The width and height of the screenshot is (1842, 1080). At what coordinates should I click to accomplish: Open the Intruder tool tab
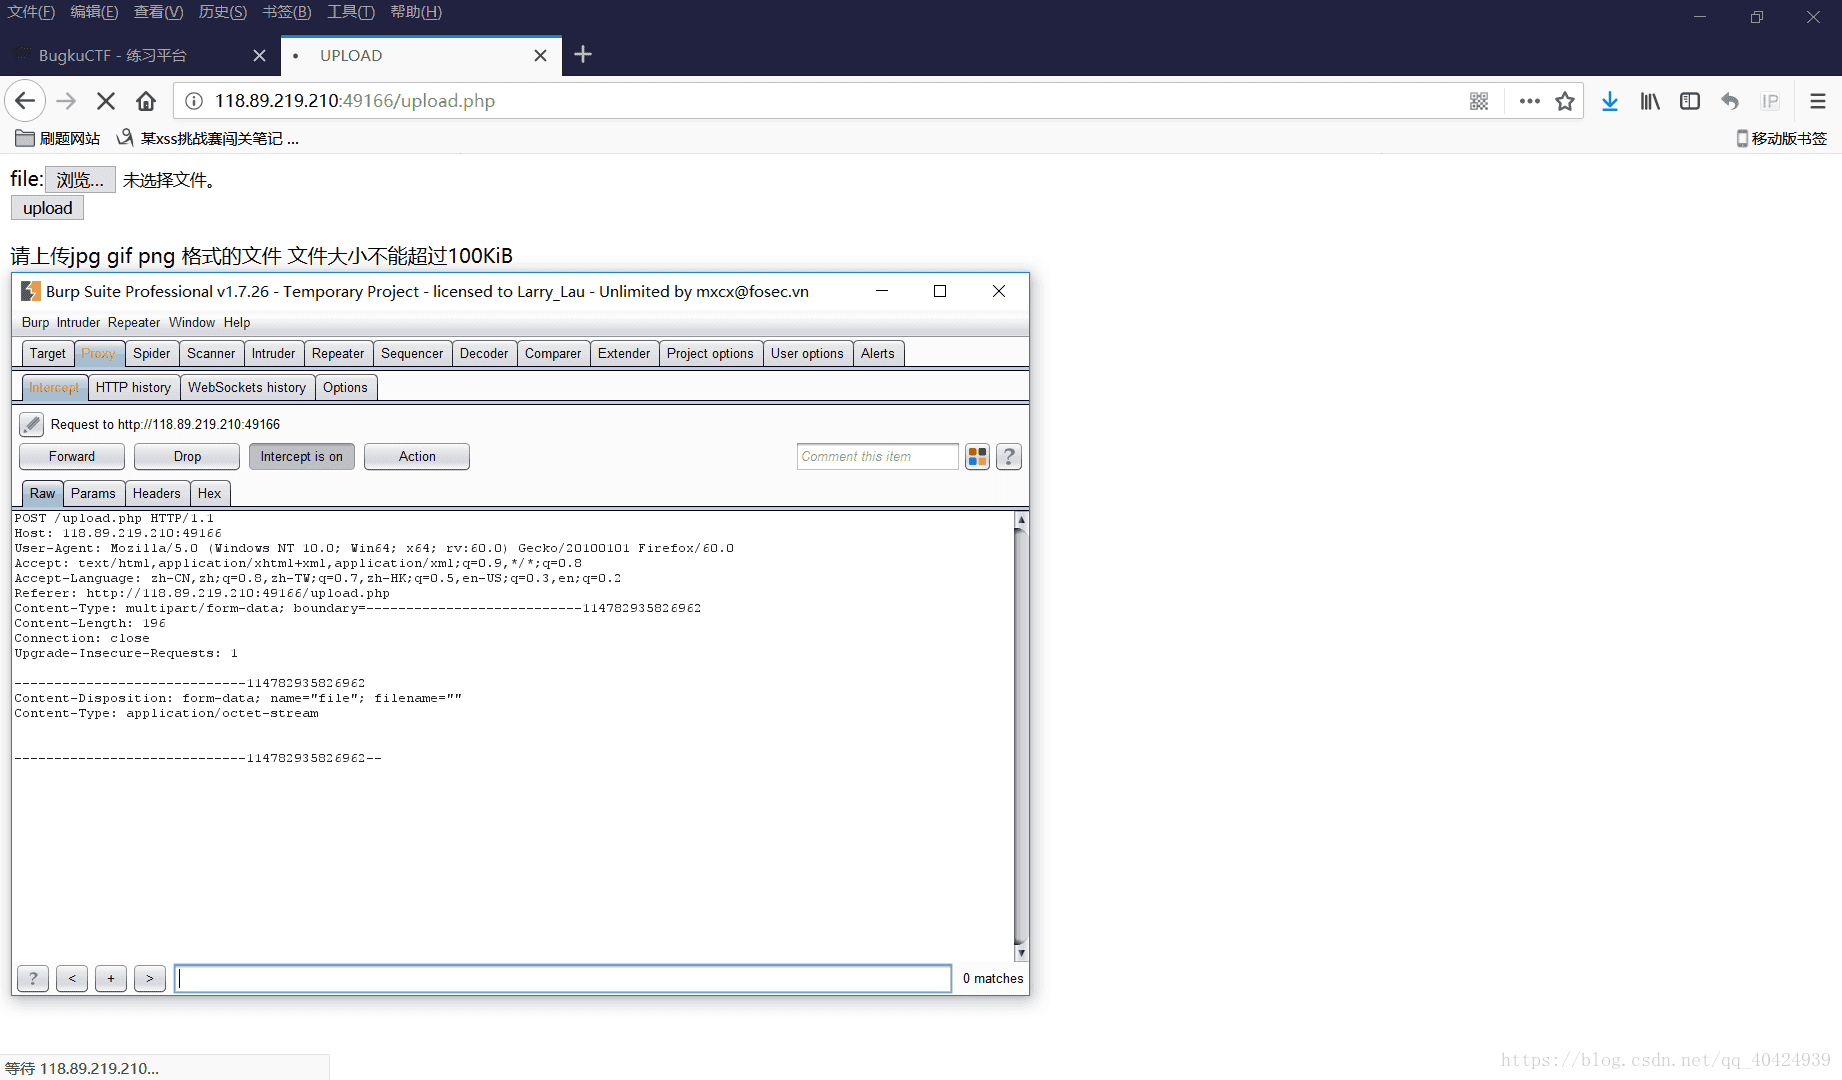coord(273,354)
